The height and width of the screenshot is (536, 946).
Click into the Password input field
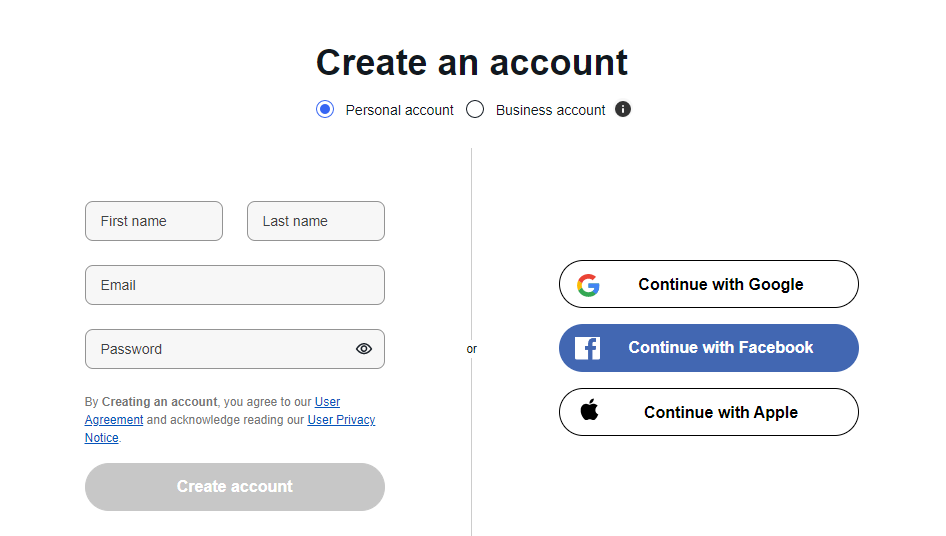tap(235, 349)
